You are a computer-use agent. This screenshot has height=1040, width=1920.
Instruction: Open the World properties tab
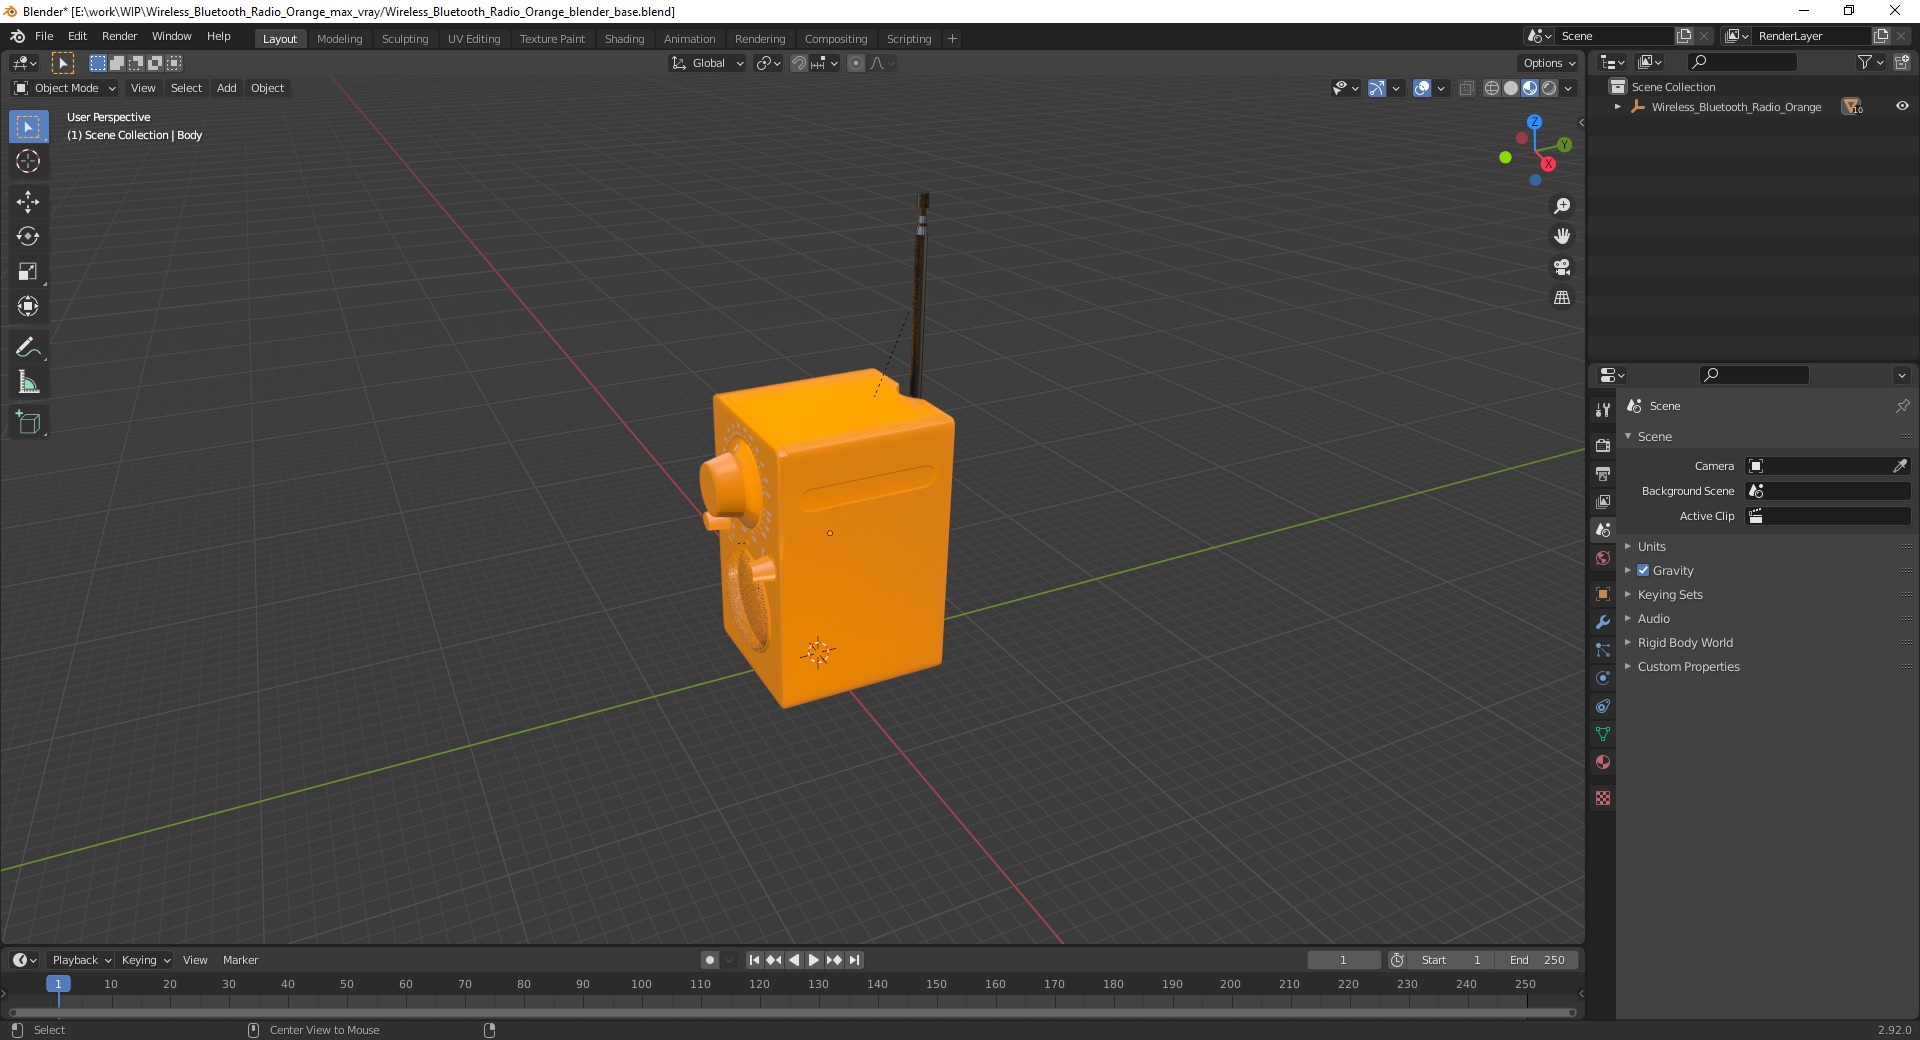(x=1603, y=558)
